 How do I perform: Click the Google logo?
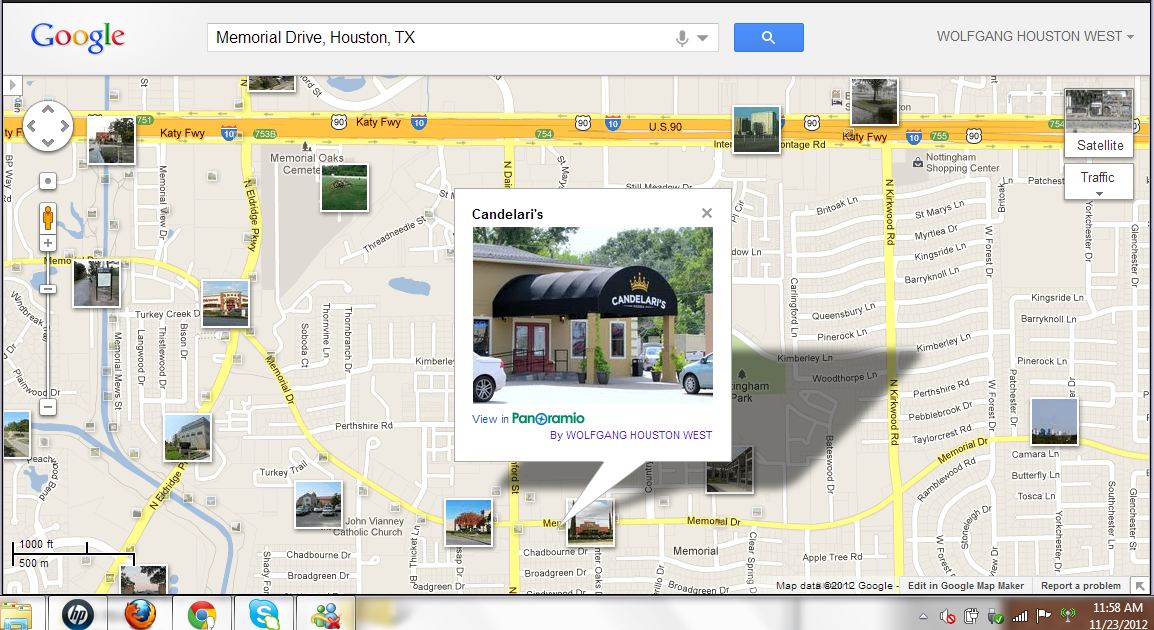tap(78, 37)
